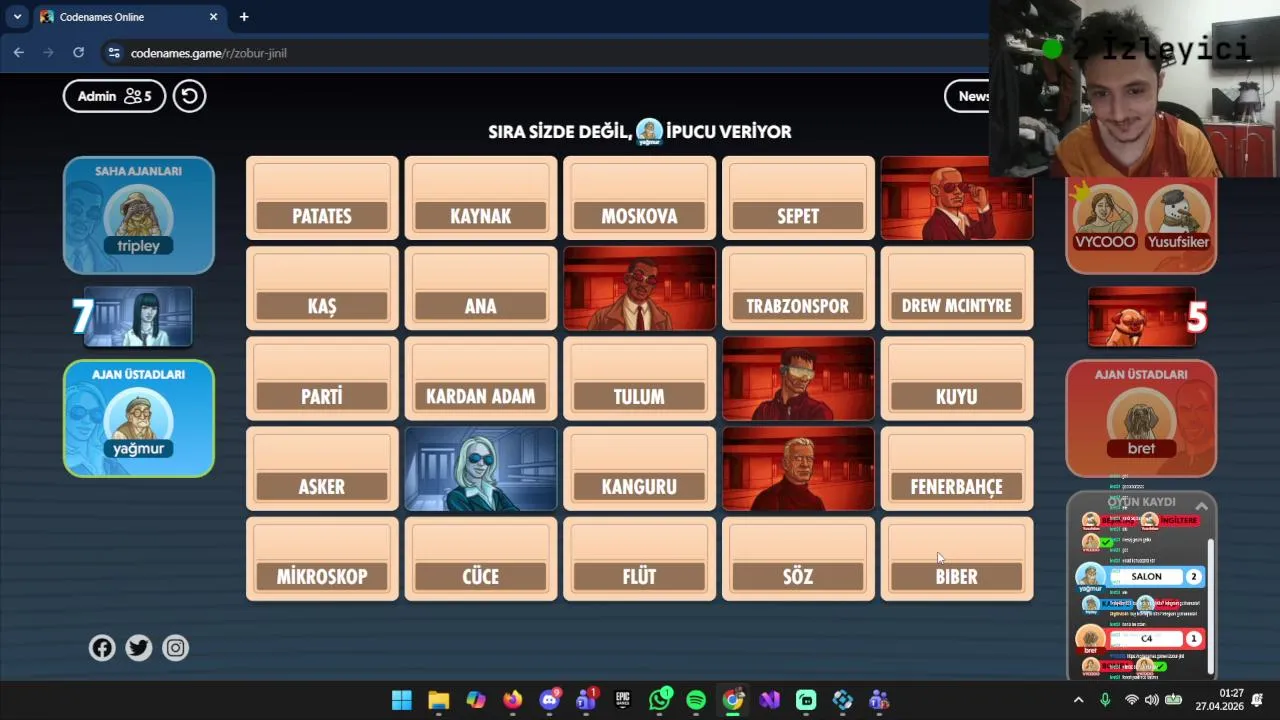Open Codenames Facebook page icon
Viewport: 1280px width, 720px height.
tap(102, 648)
